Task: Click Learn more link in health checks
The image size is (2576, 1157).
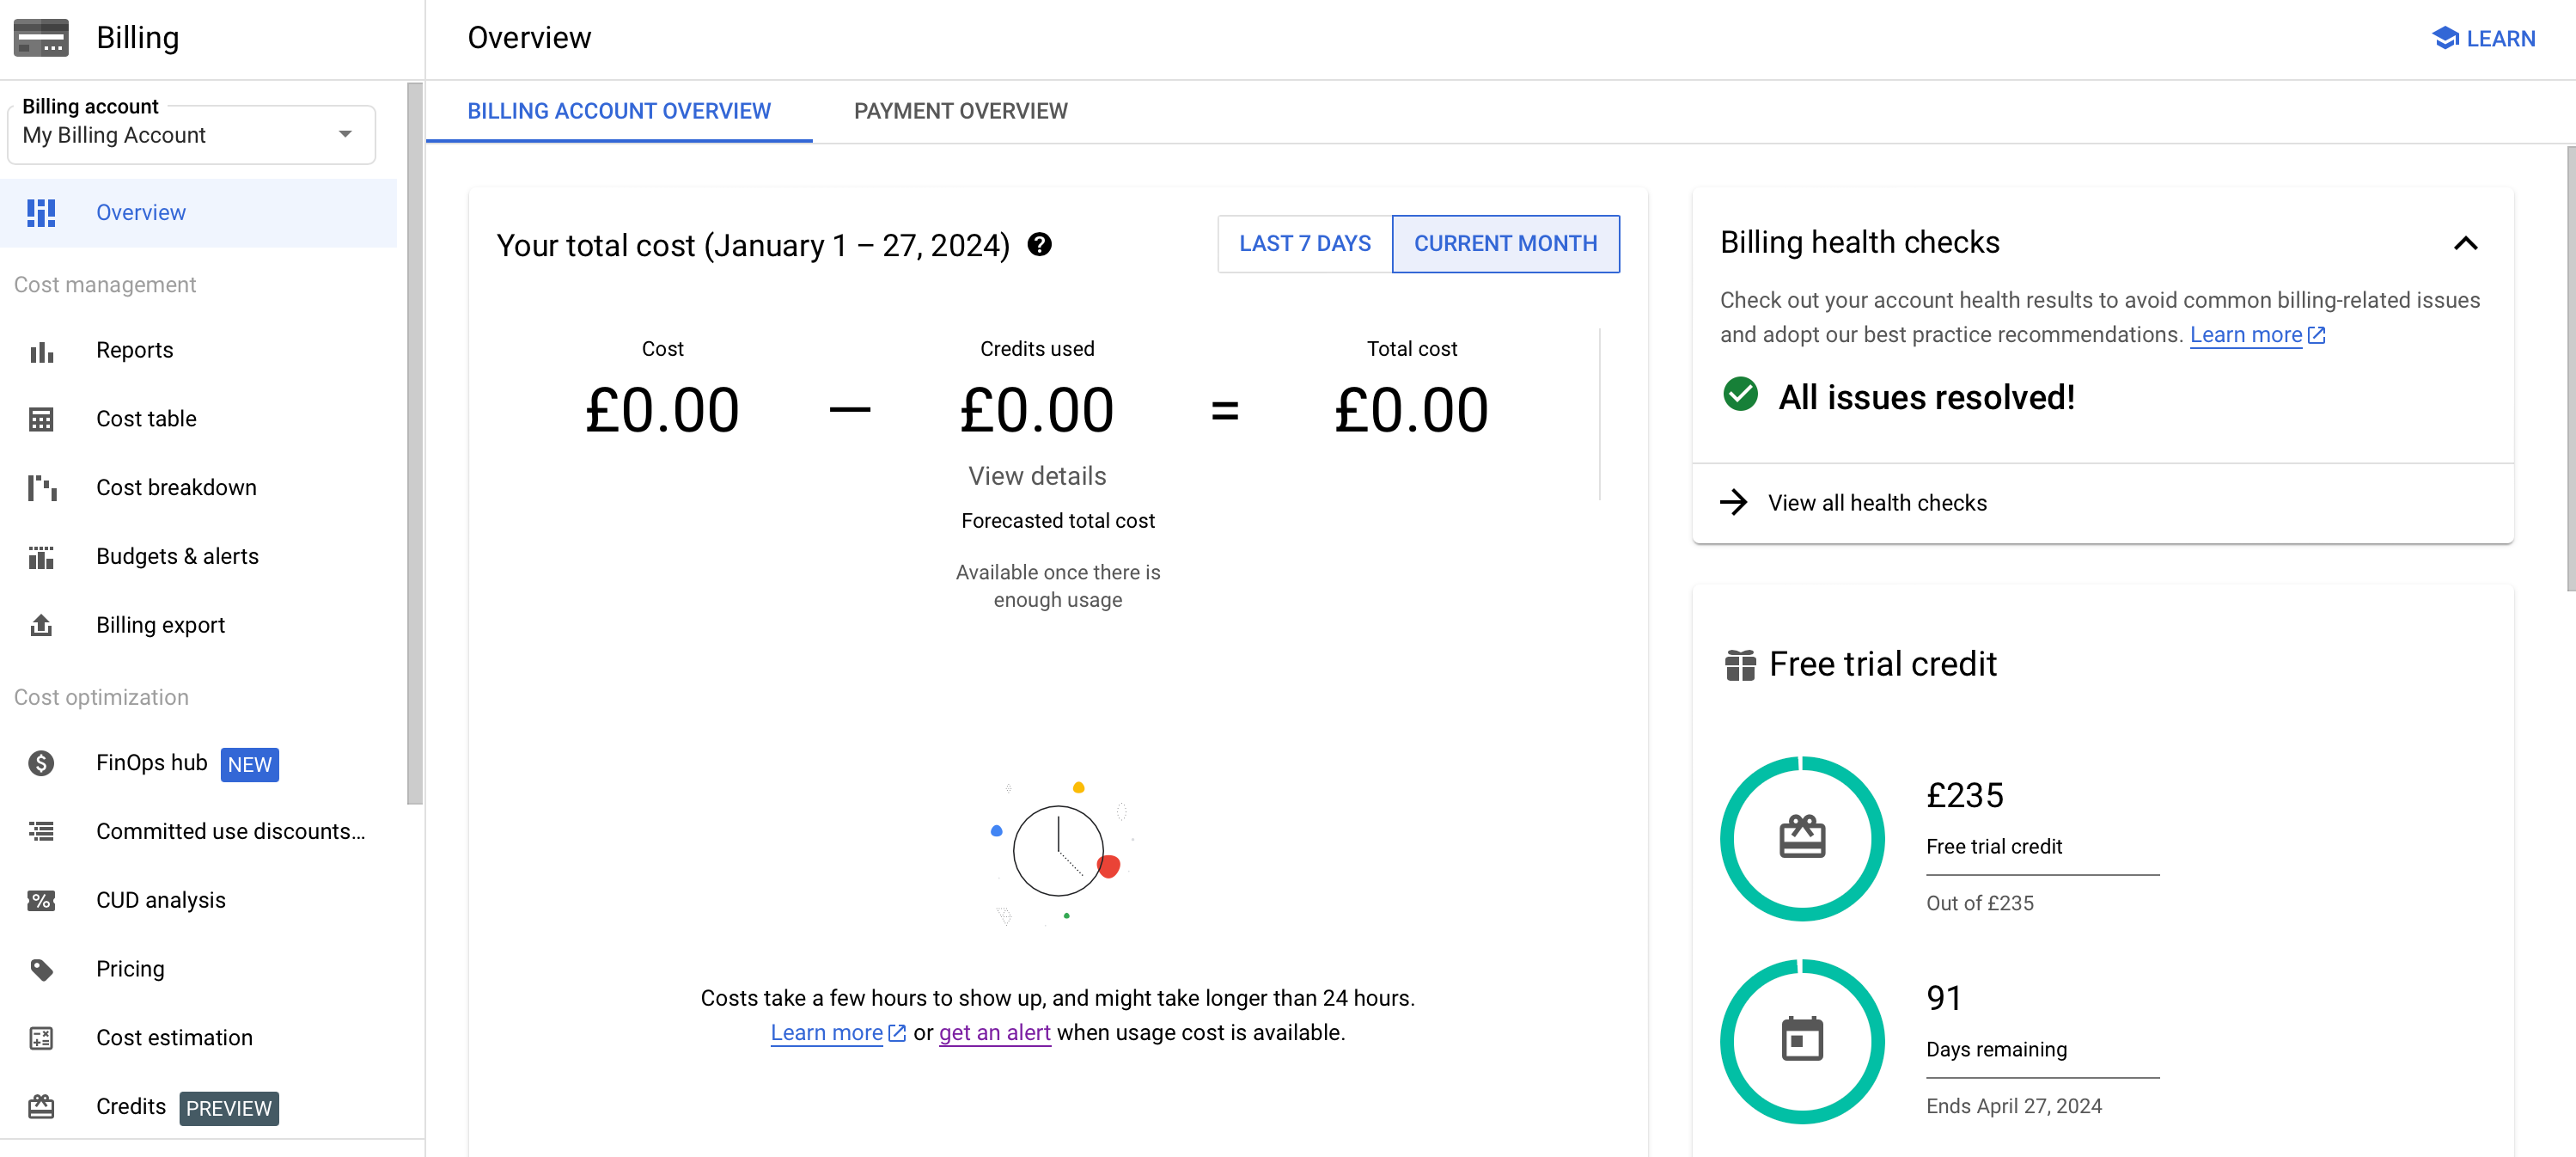Action: [2246, 335]
